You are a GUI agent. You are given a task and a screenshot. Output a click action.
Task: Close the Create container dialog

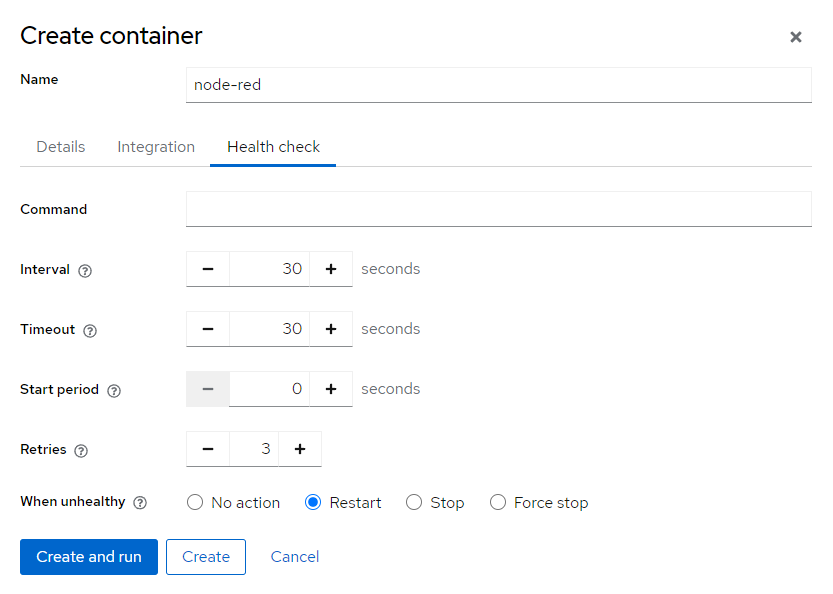pos(796,37)
